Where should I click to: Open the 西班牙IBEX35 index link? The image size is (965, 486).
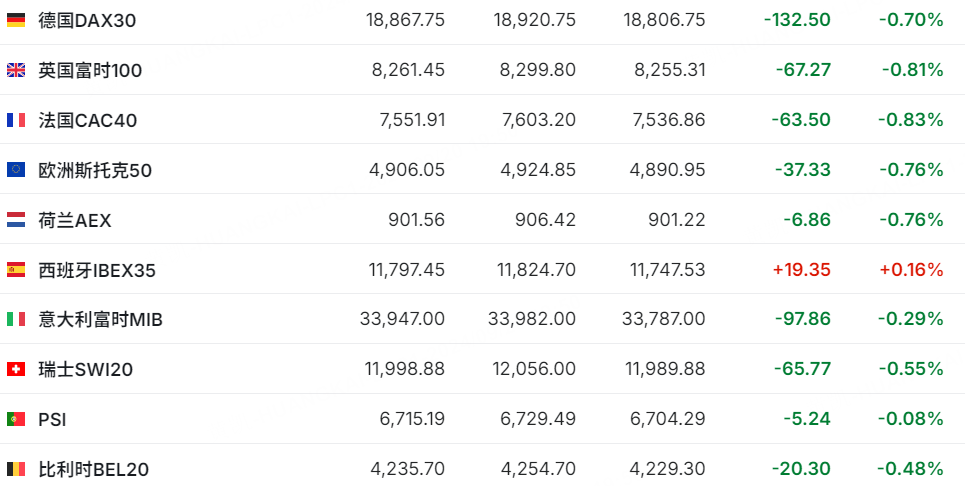(97, 270)
